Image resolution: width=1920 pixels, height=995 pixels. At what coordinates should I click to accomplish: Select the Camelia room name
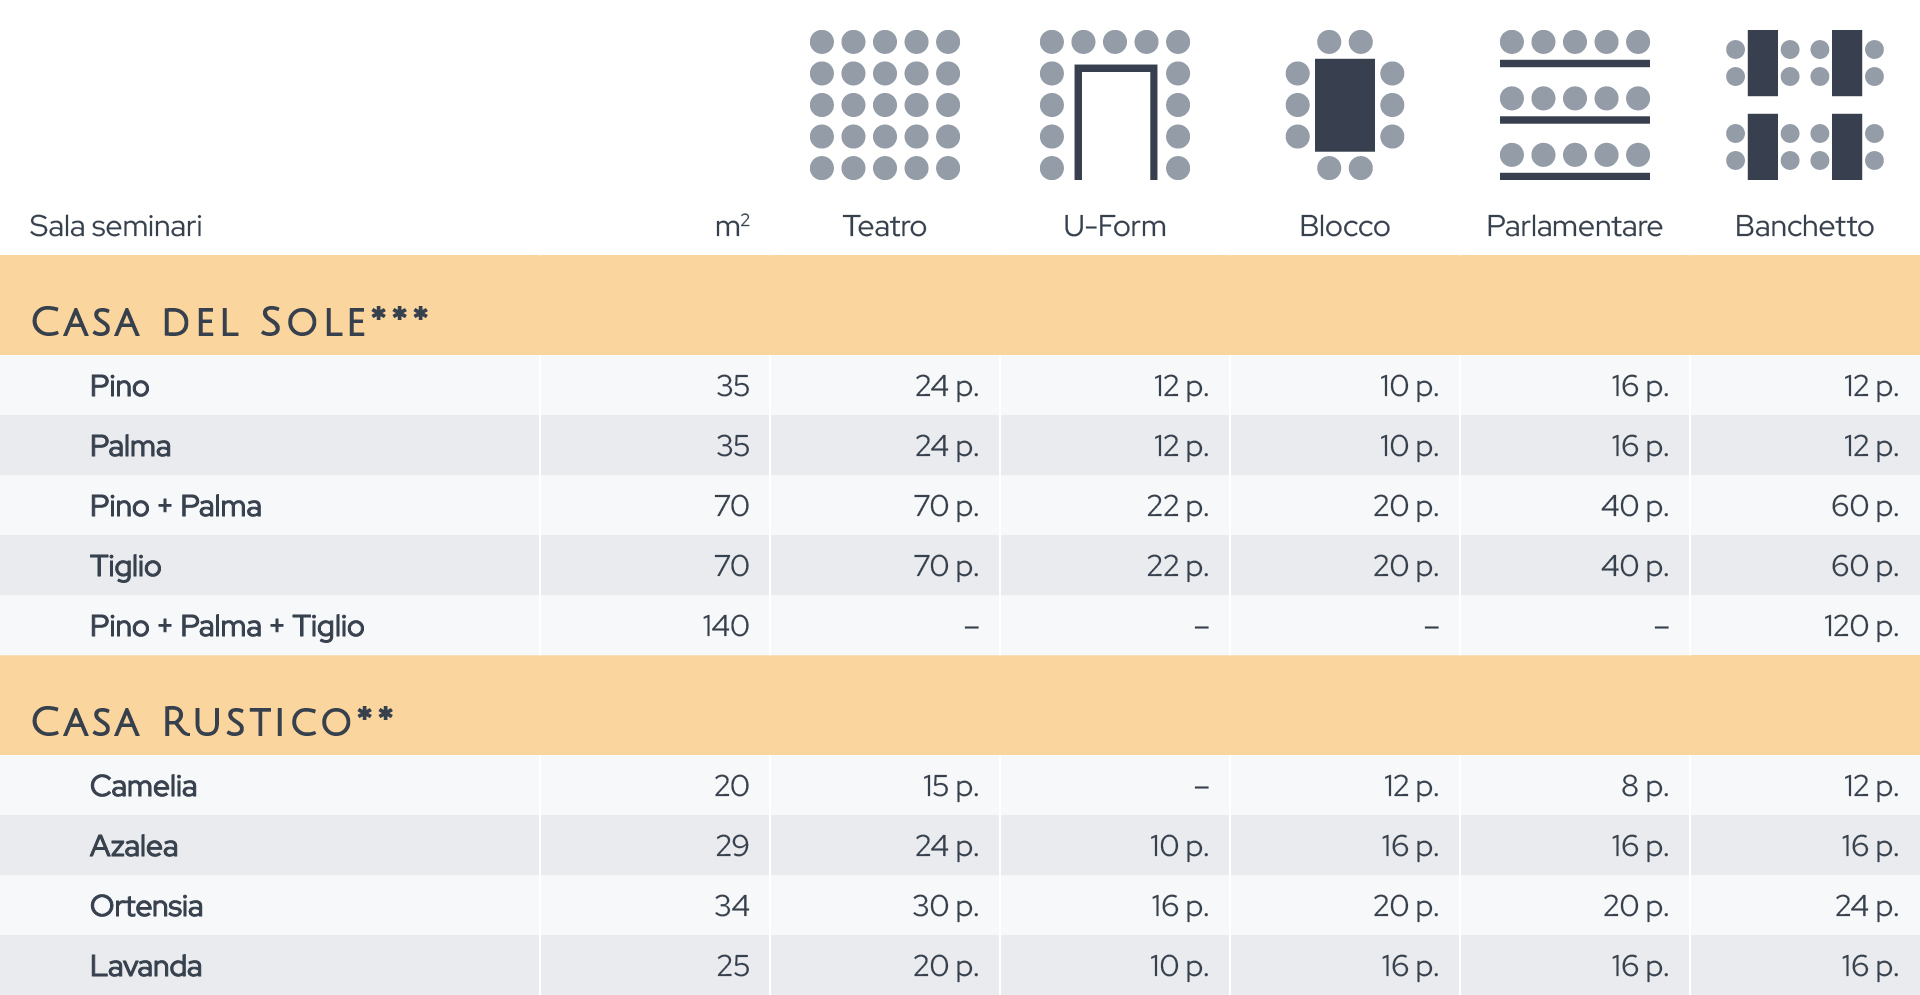[x=143, y=786]
